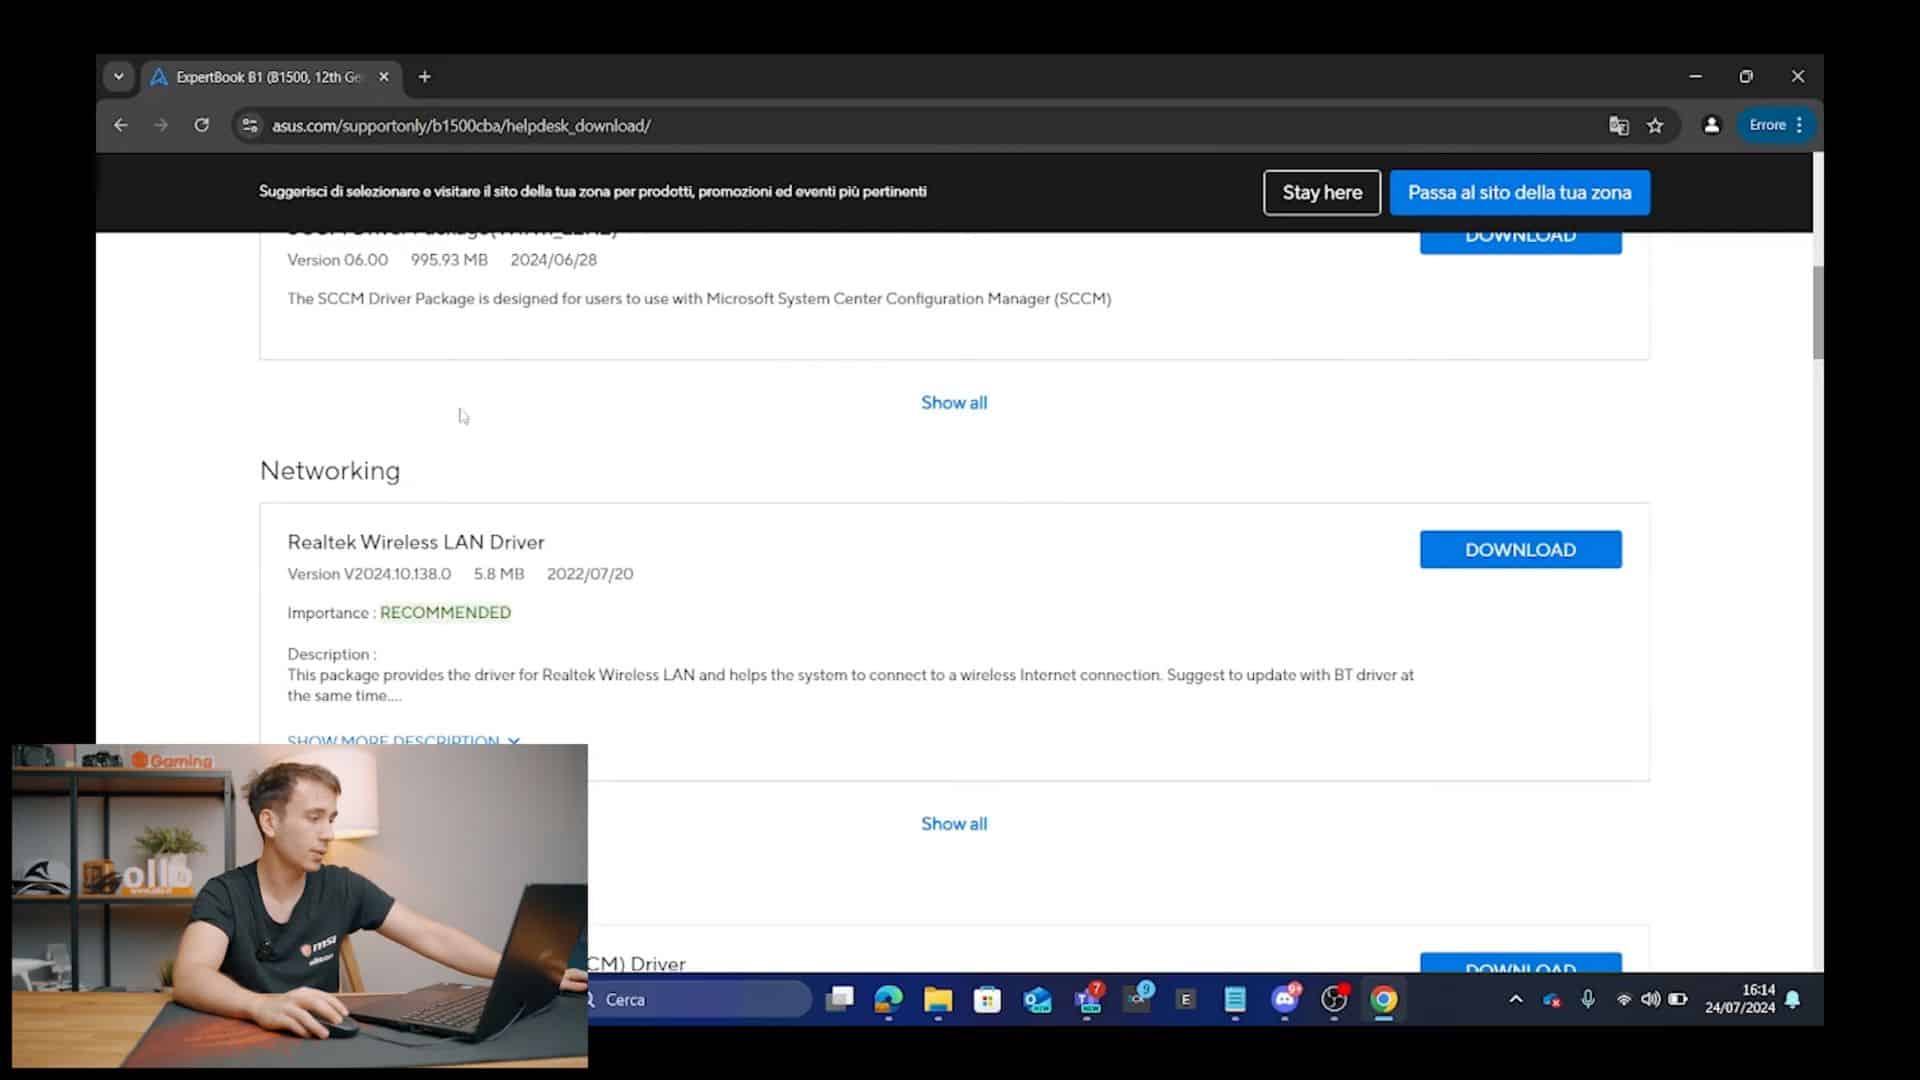Click the microphone tray icon
Viewport: 1920px width, 1080px height.
point(1588,999)
